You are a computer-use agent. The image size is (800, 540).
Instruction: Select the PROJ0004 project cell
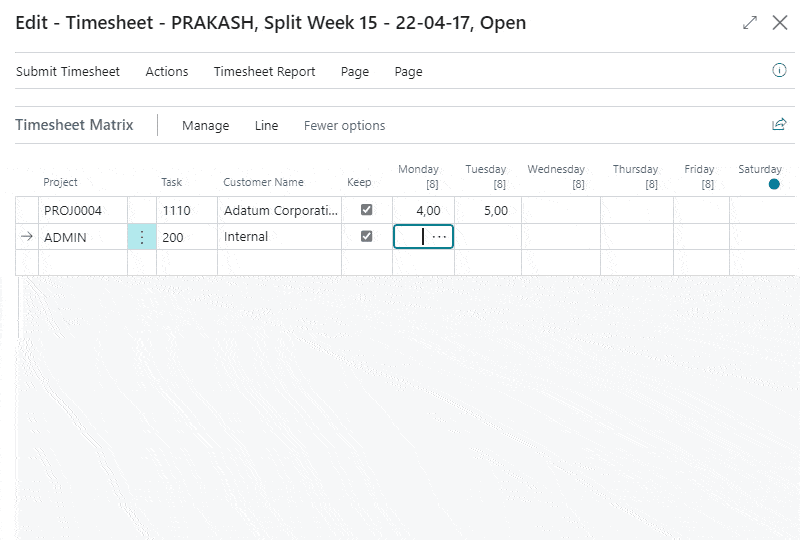click(x=82, y=211)
